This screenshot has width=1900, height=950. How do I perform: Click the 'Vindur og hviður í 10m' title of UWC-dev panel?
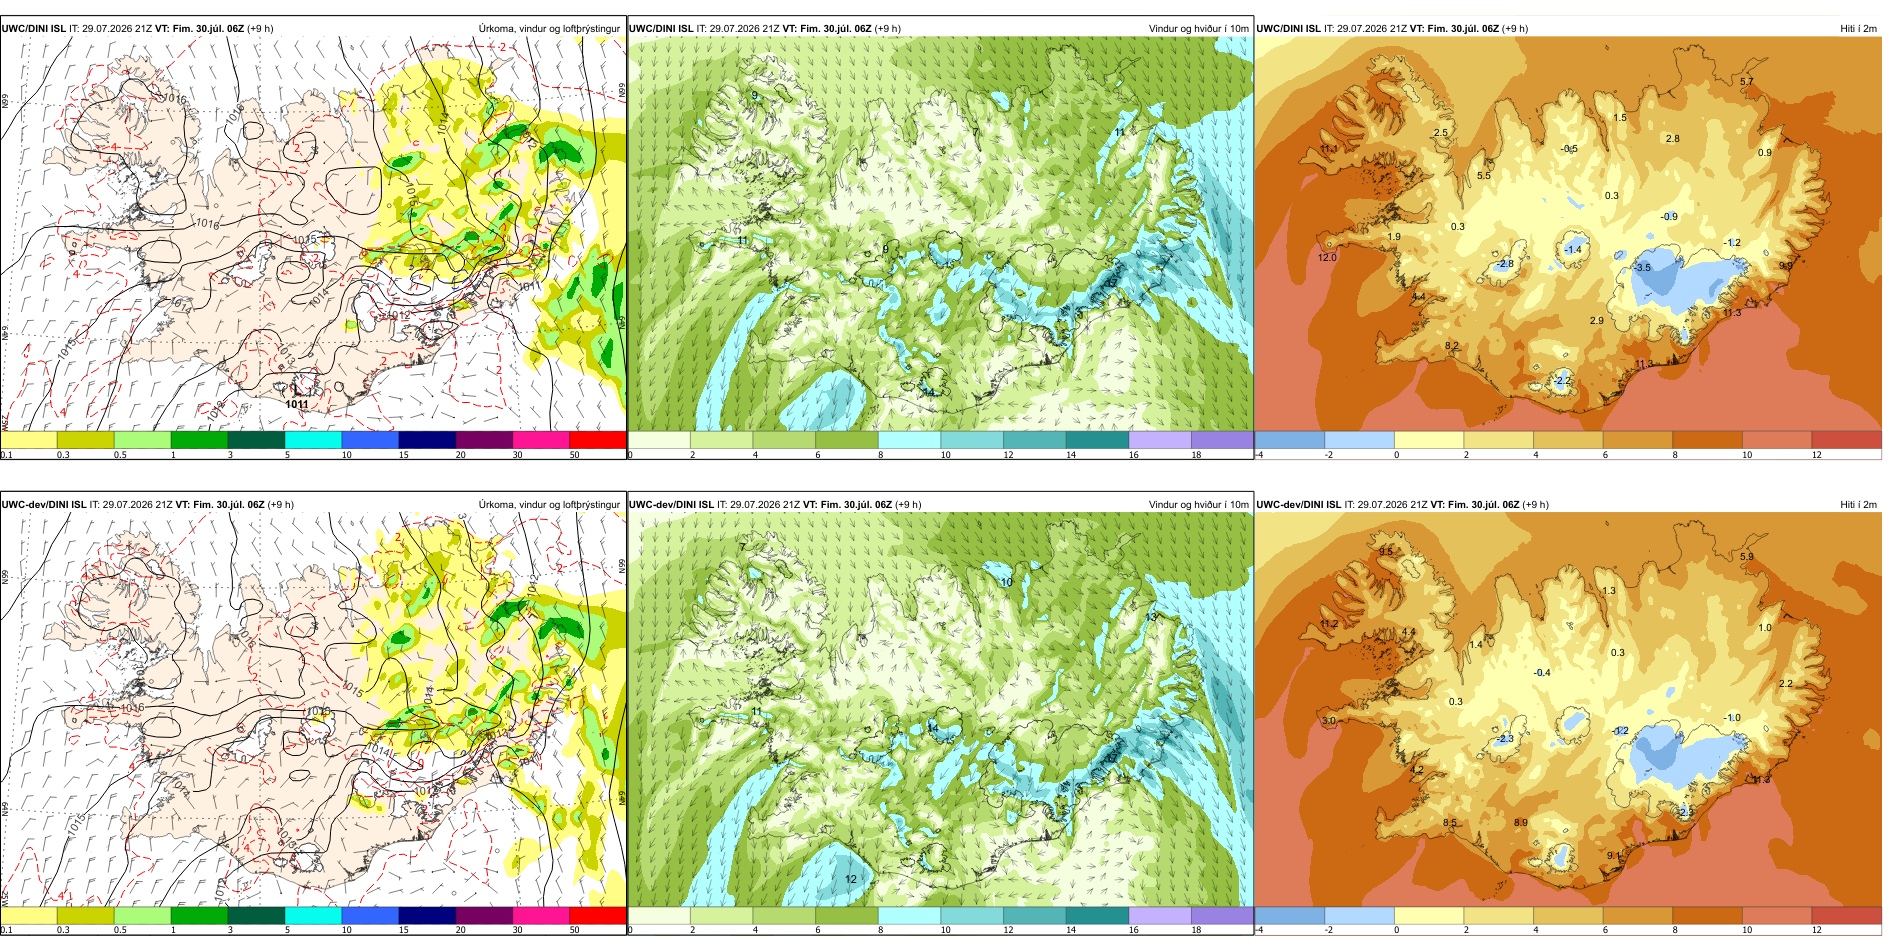point(1198,505)
